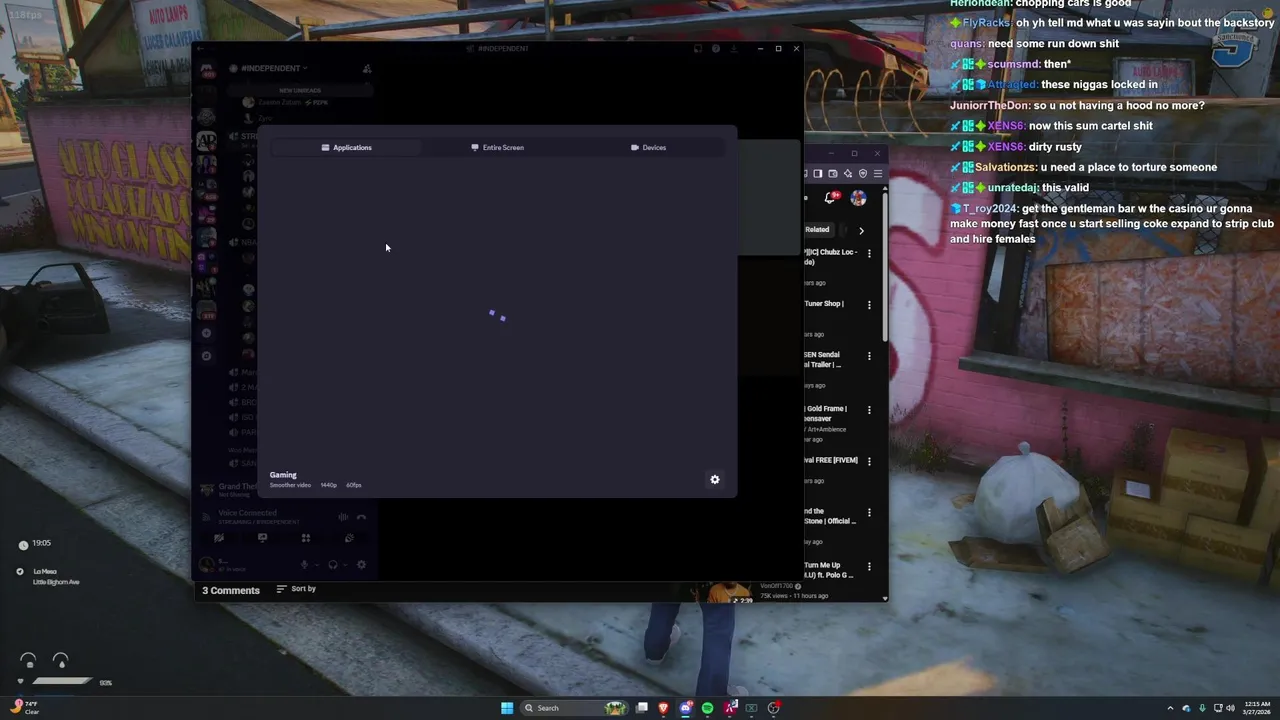Open options for Tuner Shop video
The width and height of the screenshot is (1280, 720).
click(x=869, y=305)
